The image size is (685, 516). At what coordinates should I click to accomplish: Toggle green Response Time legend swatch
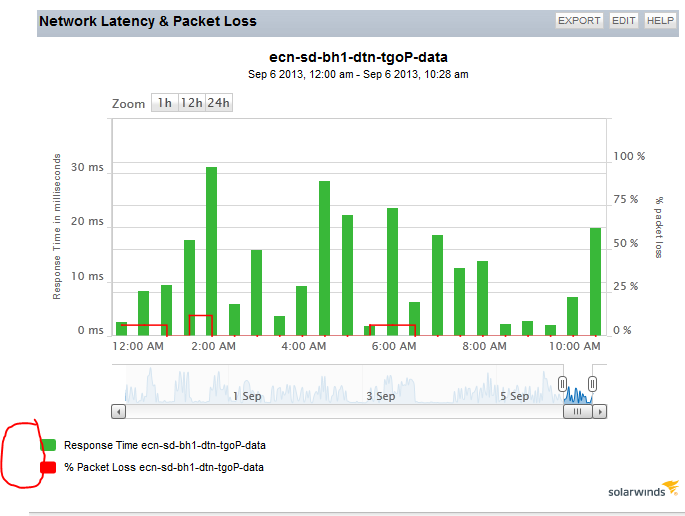tap(48, 445)
